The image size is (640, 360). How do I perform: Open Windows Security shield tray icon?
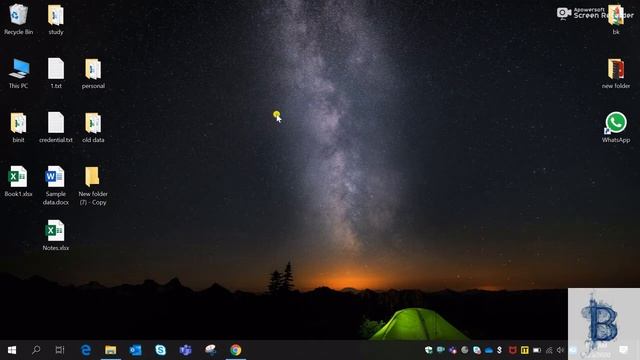pyautogui.click(x=429, y=350)
